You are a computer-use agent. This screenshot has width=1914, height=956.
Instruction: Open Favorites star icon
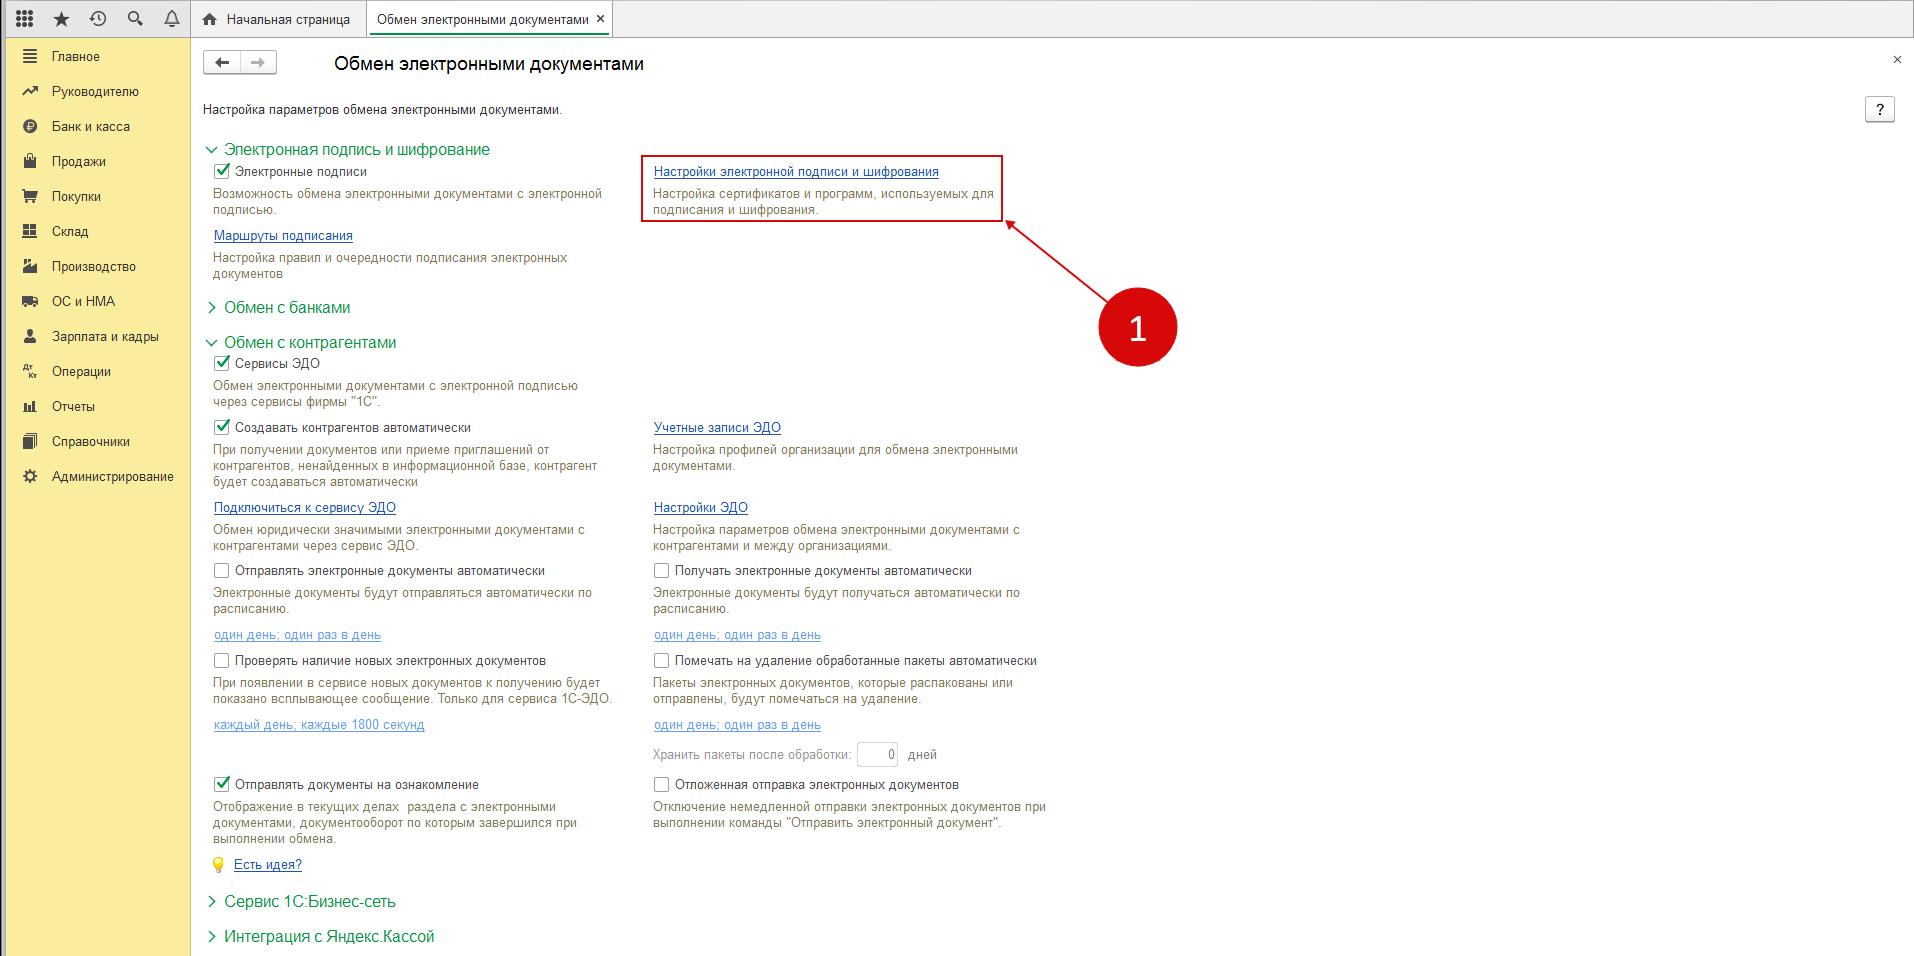[61, 19]
